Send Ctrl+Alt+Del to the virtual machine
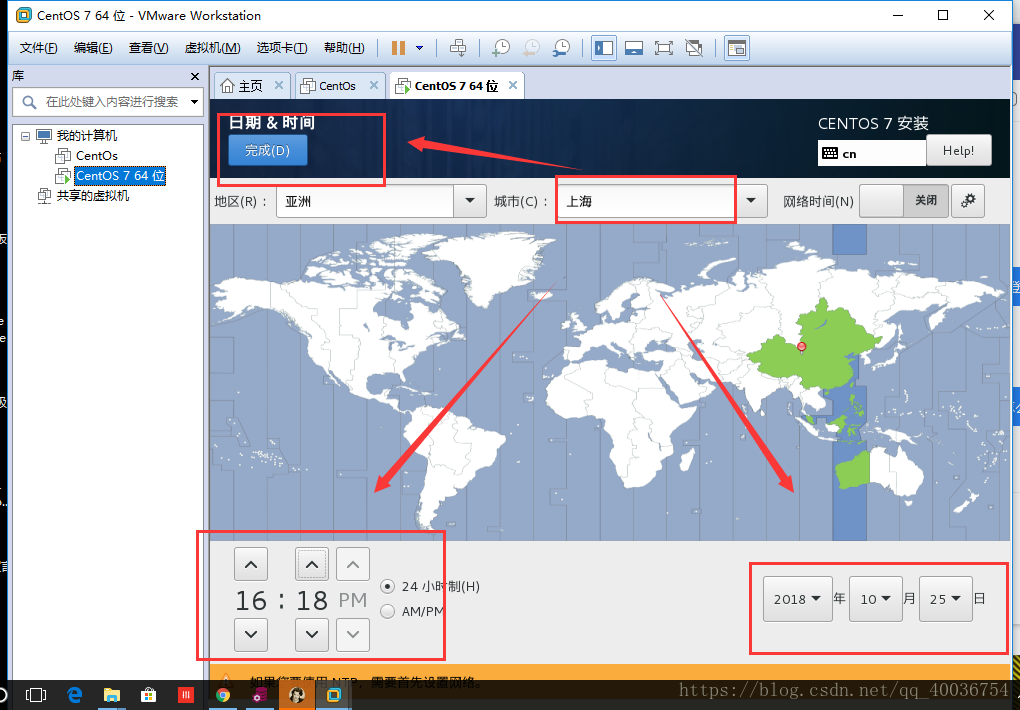This screenshot has width=1020, height=710. [x=458, y=48]
